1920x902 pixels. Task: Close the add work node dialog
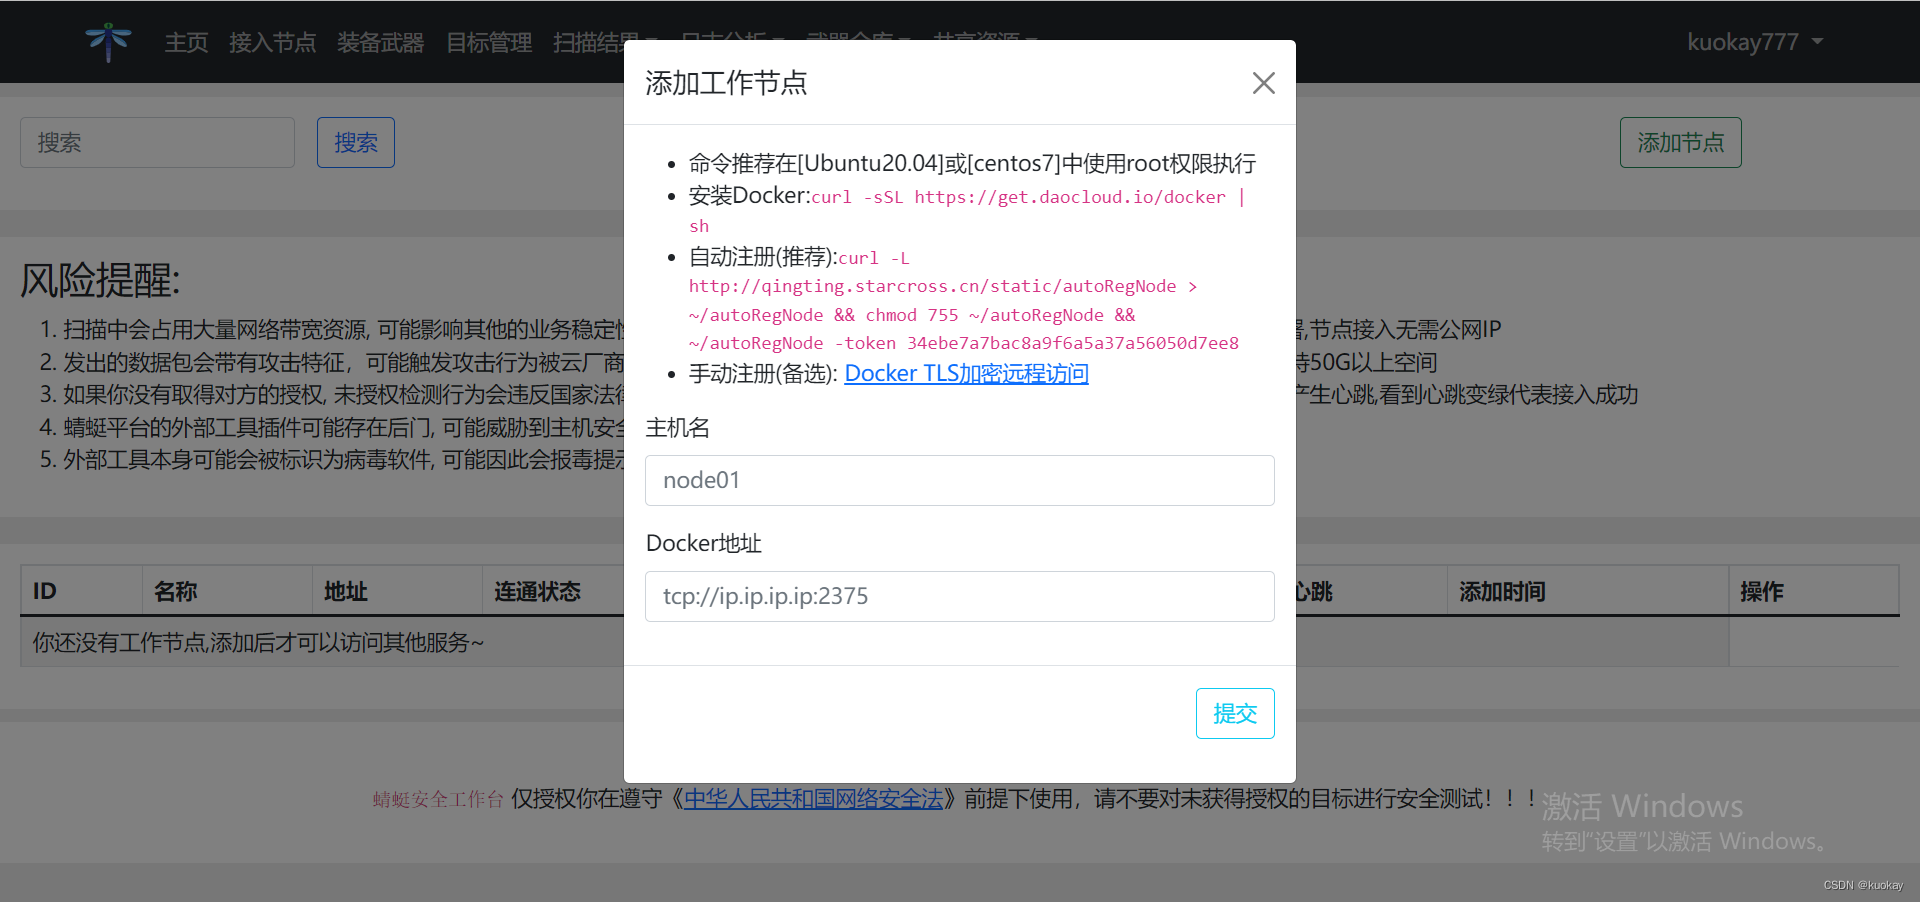click(1263, 83)
